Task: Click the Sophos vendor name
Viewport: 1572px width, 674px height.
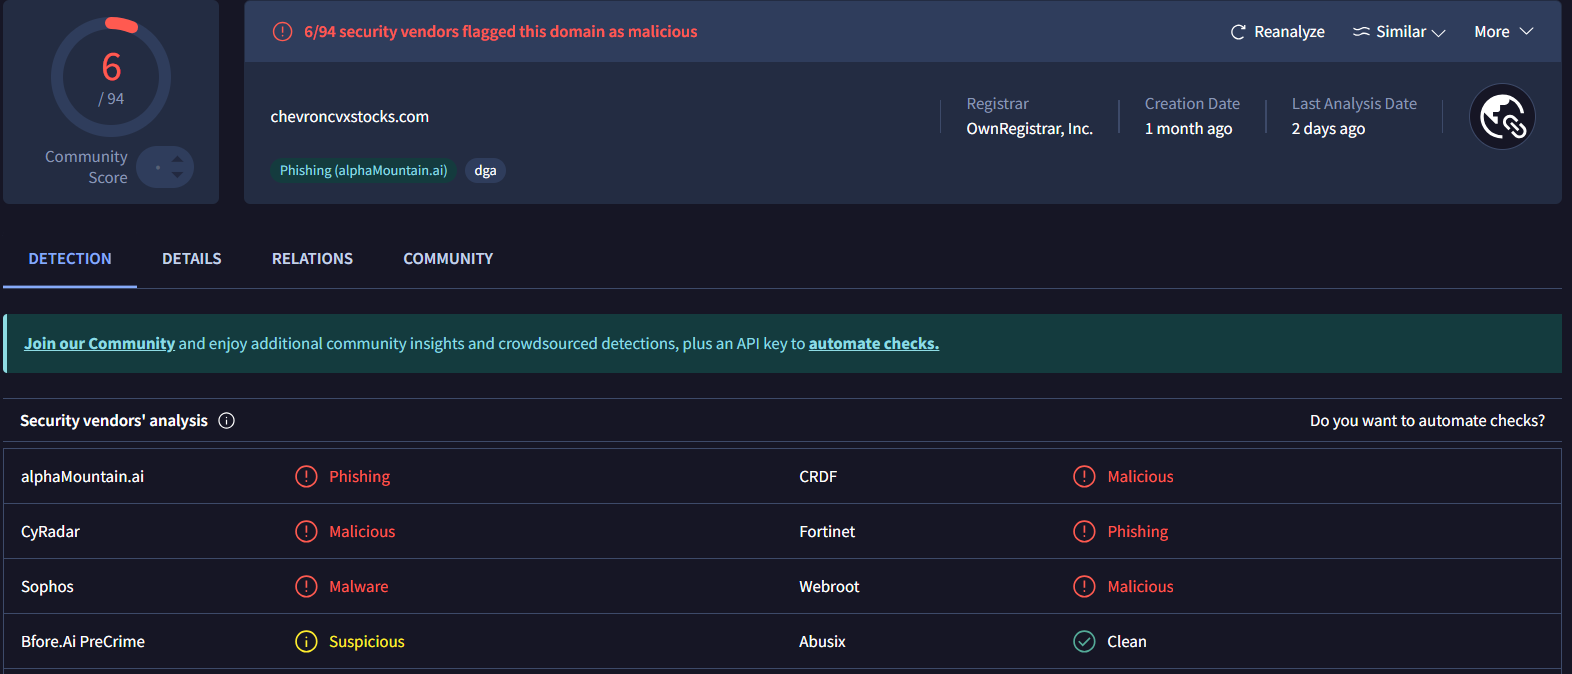Action: click(47, 587)
